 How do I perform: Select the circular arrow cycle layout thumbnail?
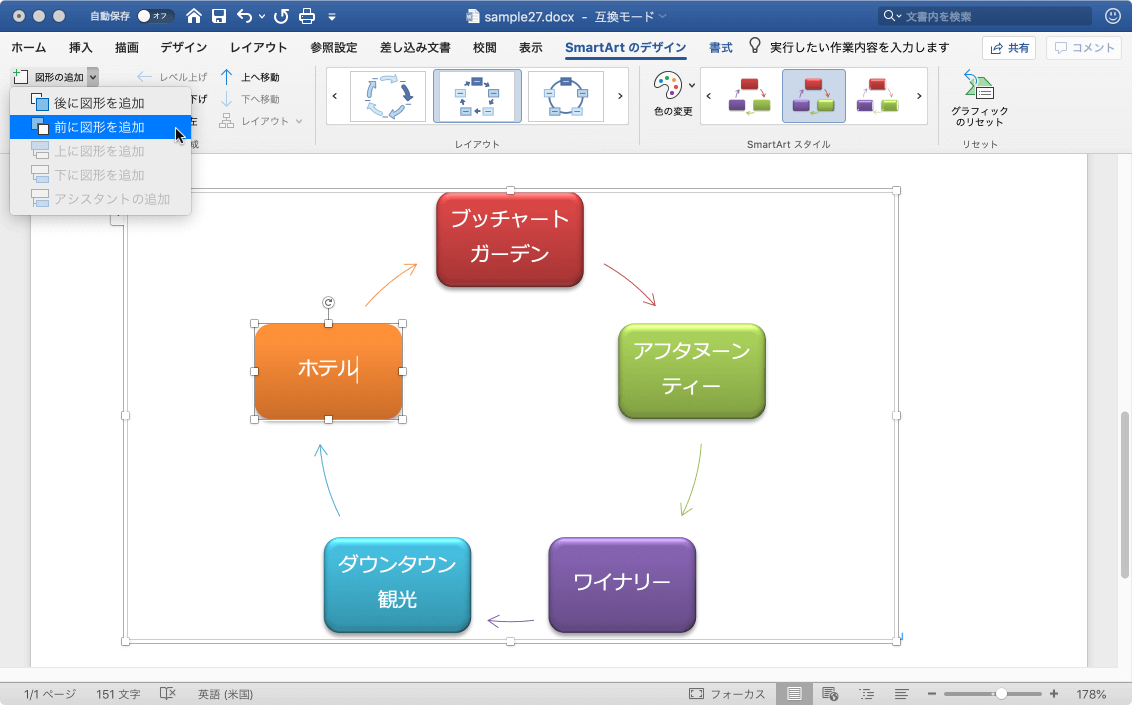tap(388, 96)
